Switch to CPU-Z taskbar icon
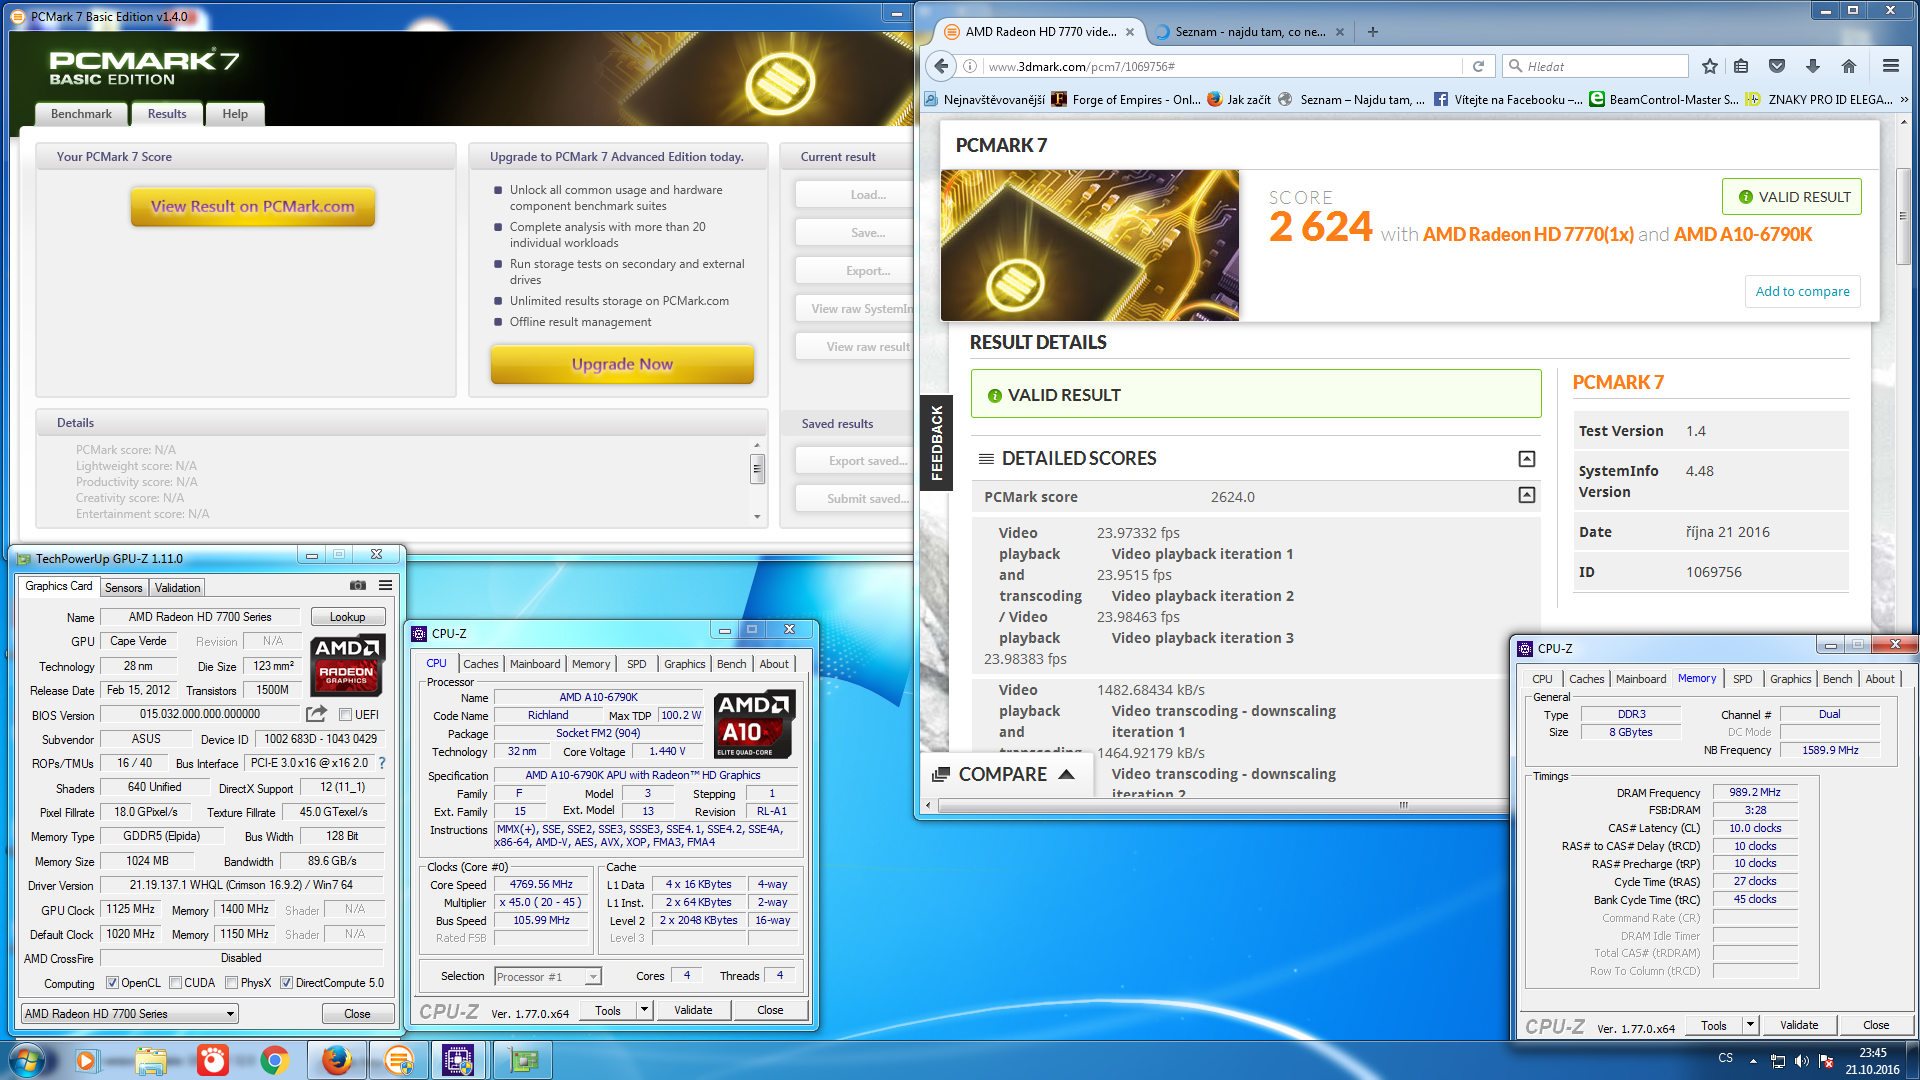1920x1080 pixels. coord(458,1060)
